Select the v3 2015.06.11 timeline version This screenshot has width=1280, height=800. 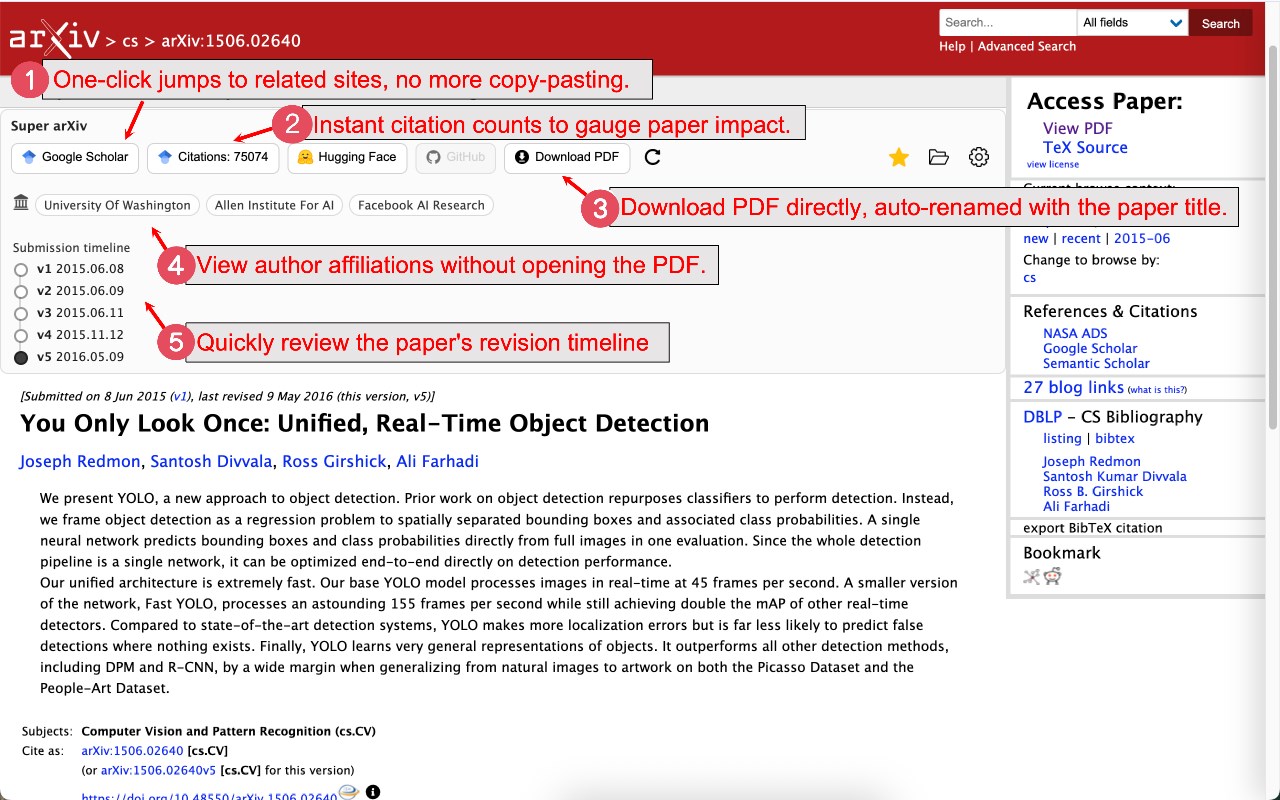coord(68,313)
